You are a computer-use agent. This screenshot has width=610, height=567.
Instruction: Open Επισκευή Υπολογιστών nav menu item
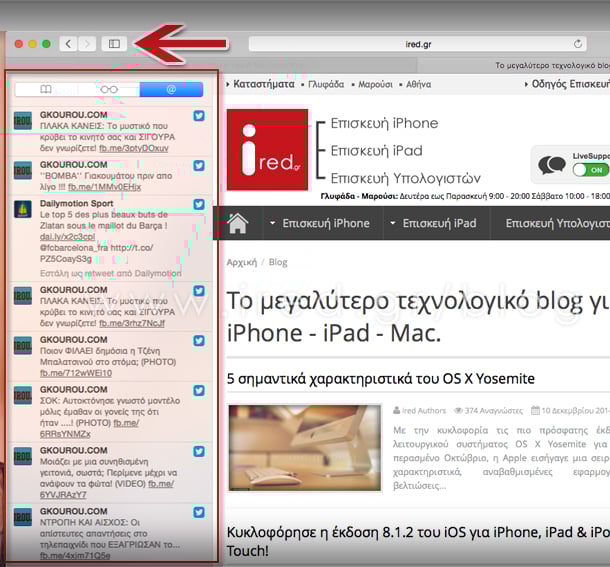coord(557,223)
